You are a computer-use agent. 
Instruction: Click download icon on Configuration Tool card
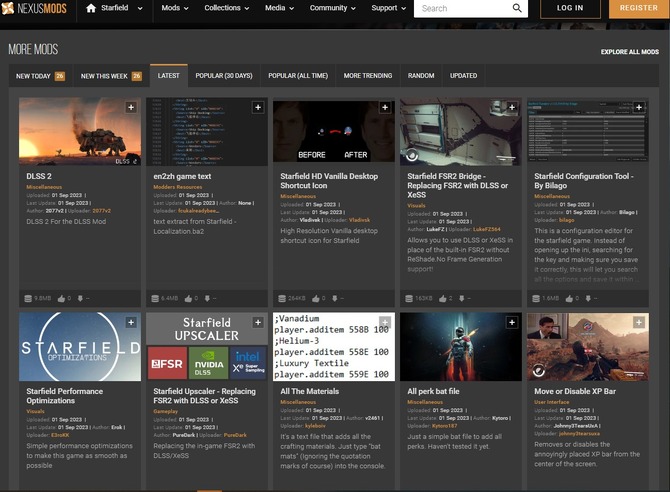pos(588,298)
